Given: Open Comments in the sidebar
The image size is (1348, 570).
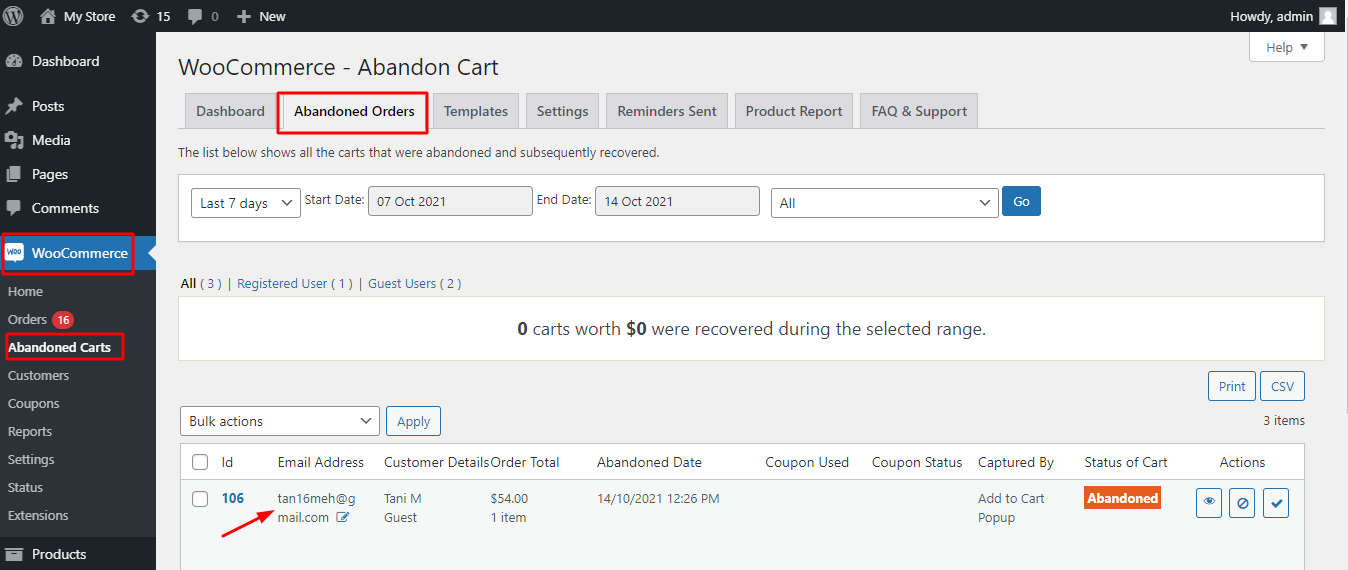Looking at the screenshot, I should [x=65, y=208].
